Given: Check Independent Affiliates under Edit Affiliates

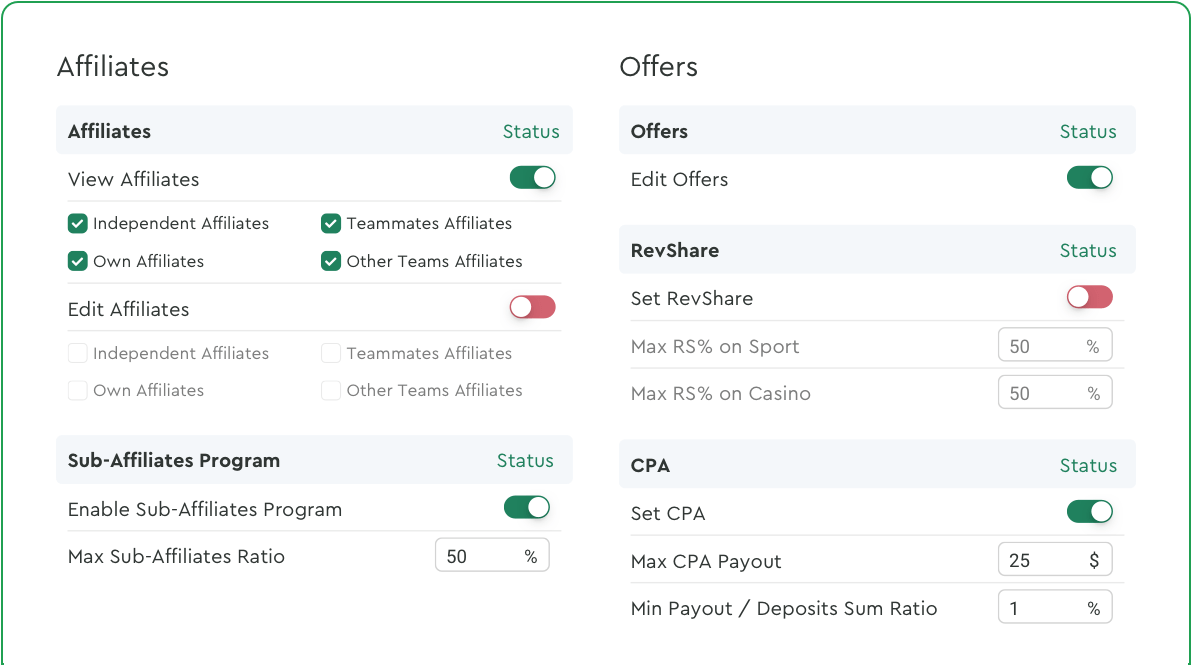Looking at the screenshot, I should (x=78, y=353).
